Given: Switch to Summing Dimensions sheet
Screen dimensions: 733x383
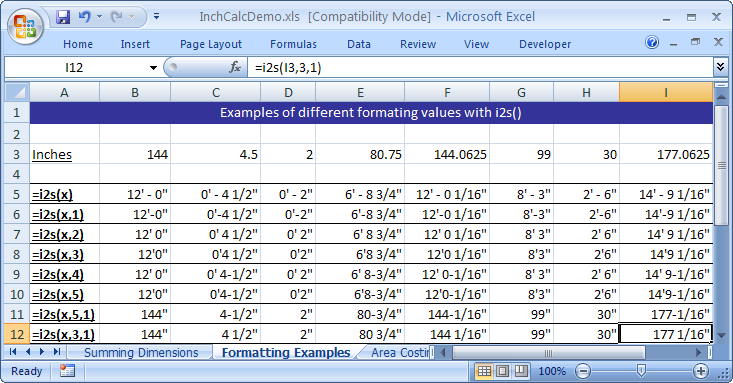Looking at the screenshot, I should pos(141,353).
